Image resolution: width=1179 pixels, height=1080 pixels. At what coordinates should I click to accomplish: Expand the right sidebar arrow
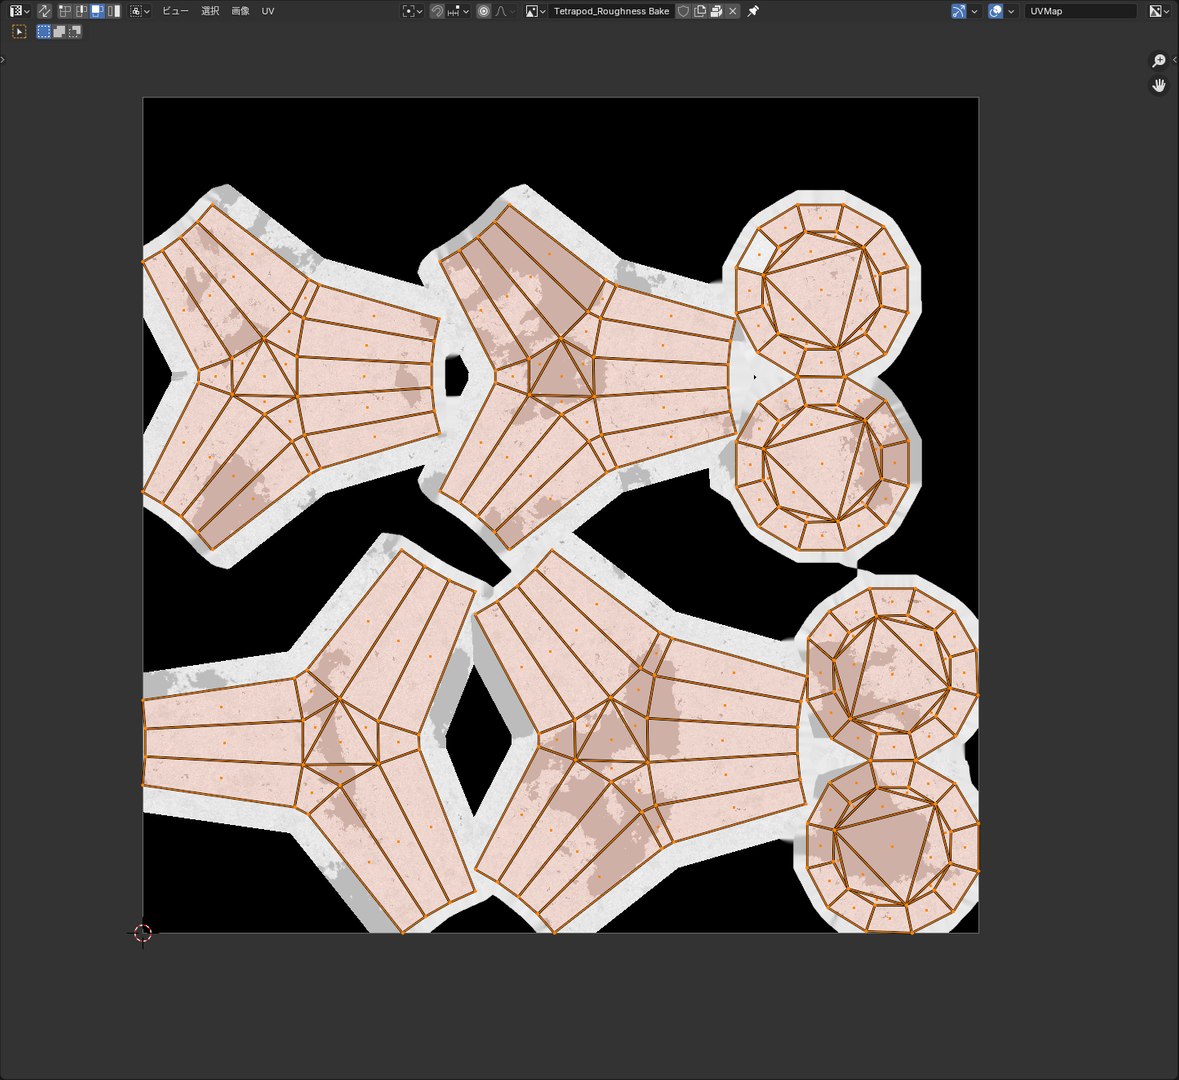pos(1174,59)
